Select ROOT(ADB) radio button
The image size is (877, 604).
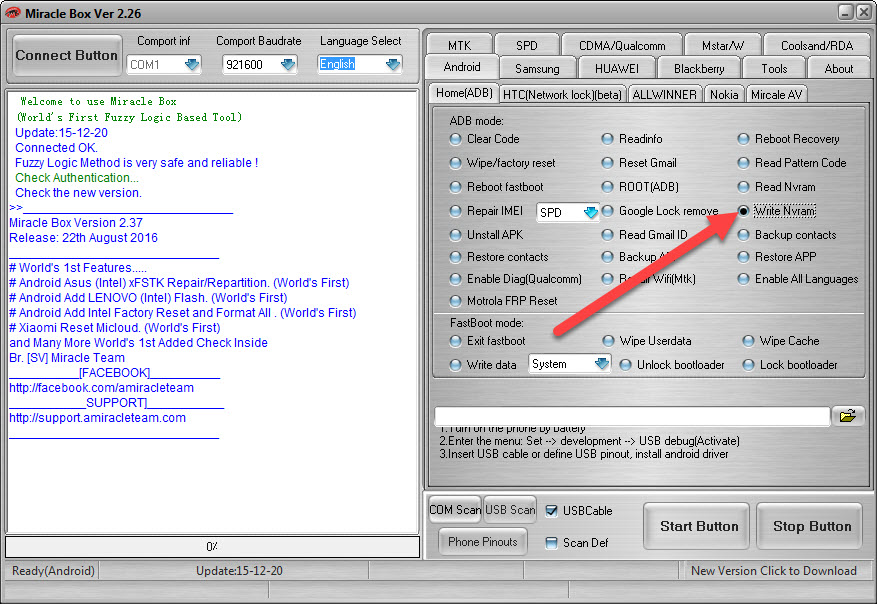coord(607,187)
